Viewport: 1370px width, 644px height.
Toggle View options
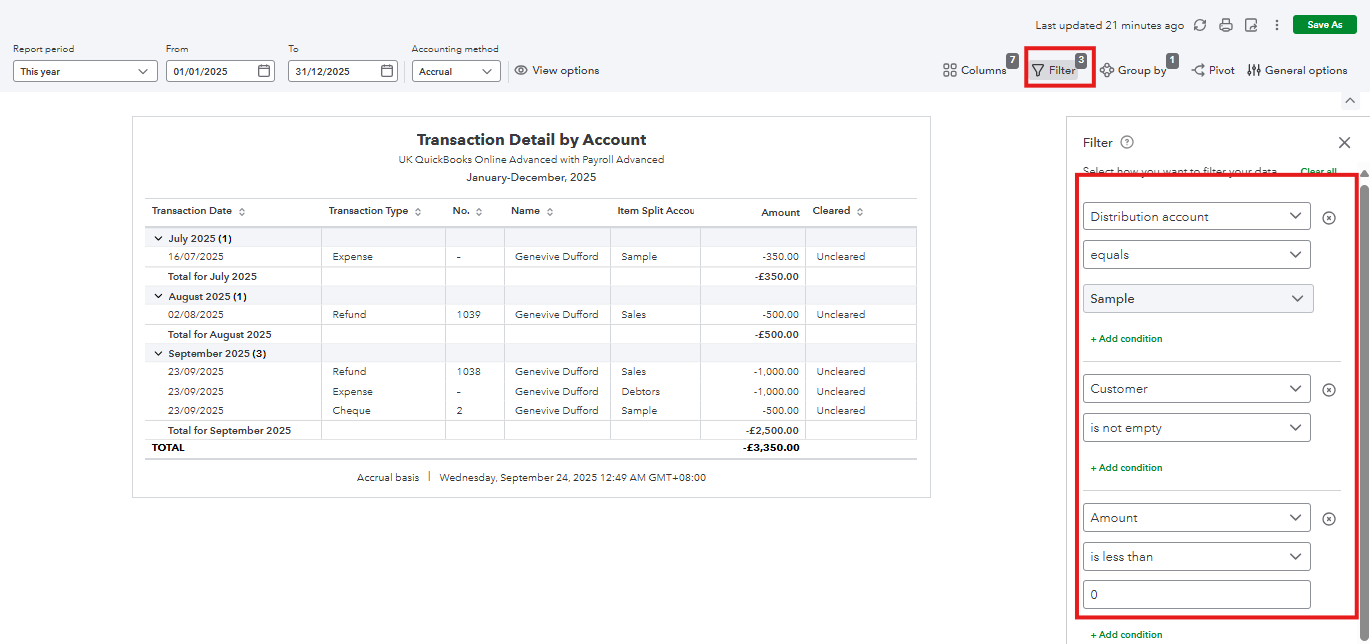557,71
